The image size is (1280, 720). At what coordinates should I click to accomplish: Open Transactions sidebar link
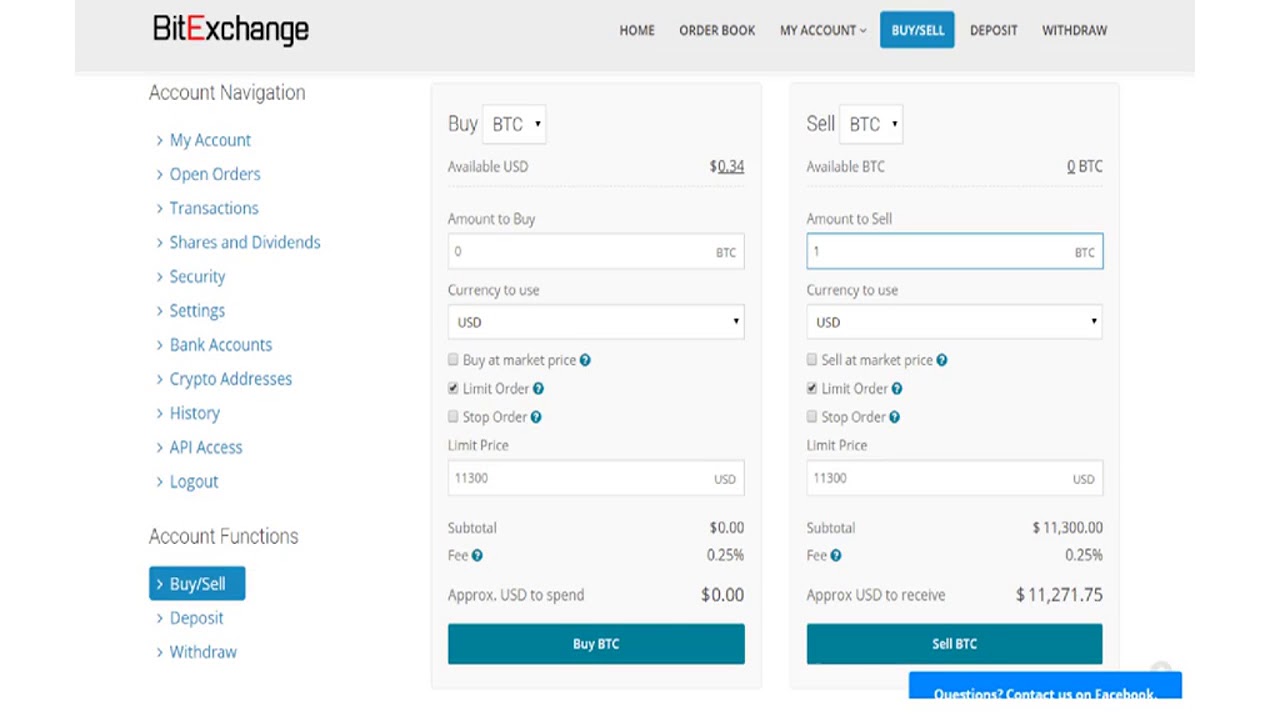point(213,208)
